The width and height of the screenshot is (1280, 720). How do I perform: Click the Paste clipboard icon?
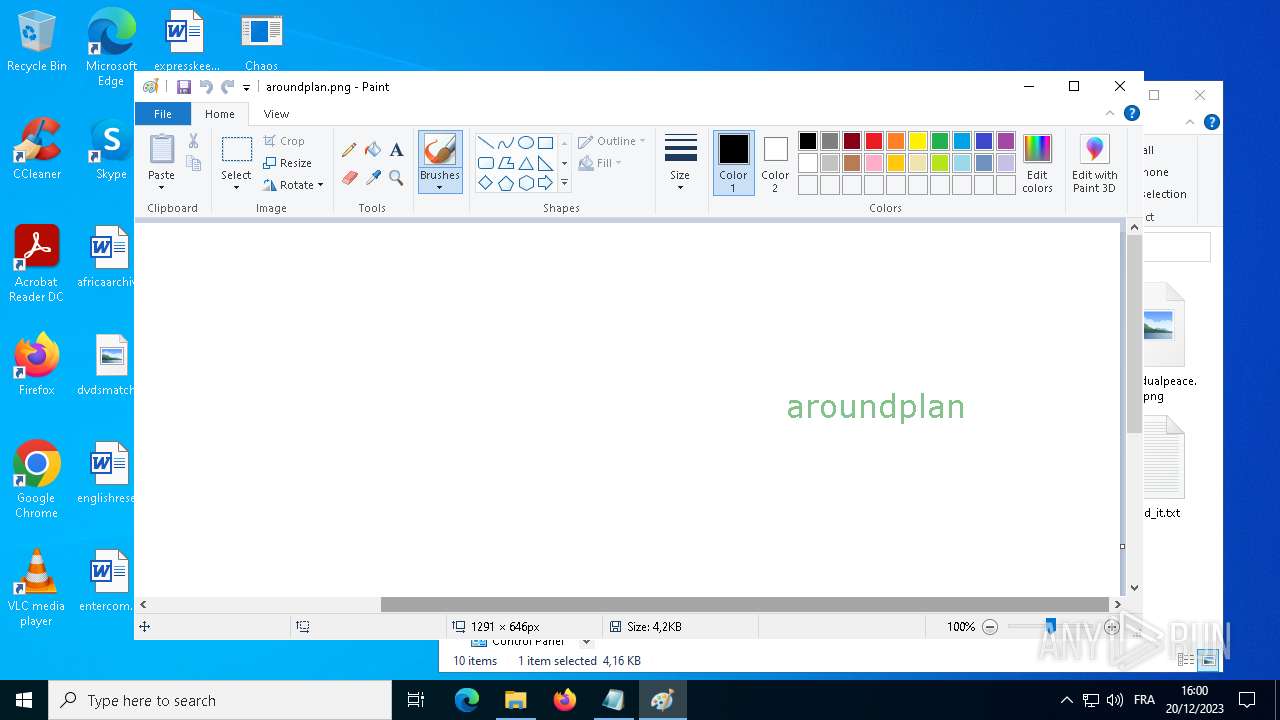(x=162, y=149)
